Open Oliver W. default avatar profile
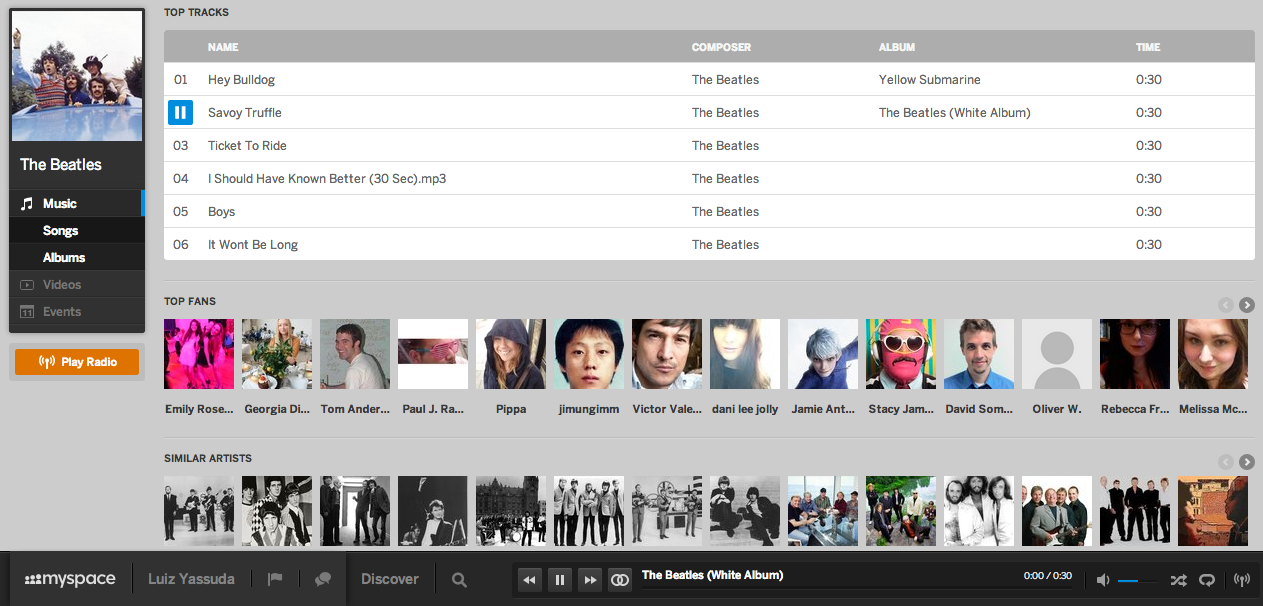Image resolution: width=1263 pixels, height=606 pixels. [x=1057, y=354]
